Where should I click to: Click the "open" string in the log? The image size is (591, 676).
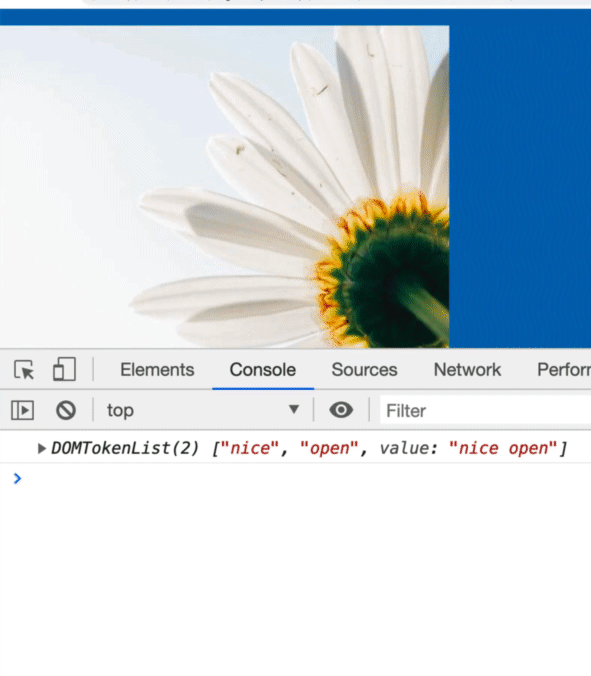[x=329, y=448]
